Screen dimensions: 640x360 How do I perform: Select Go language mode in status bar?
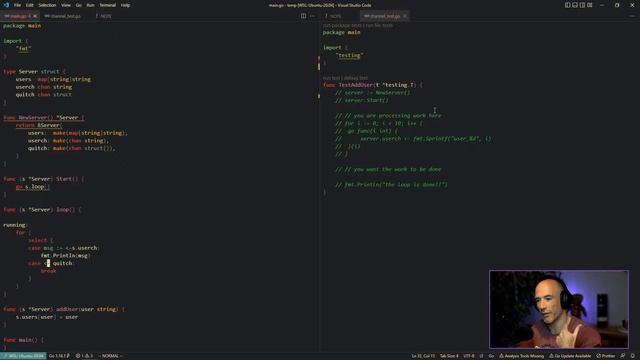(x=491, y=356)
